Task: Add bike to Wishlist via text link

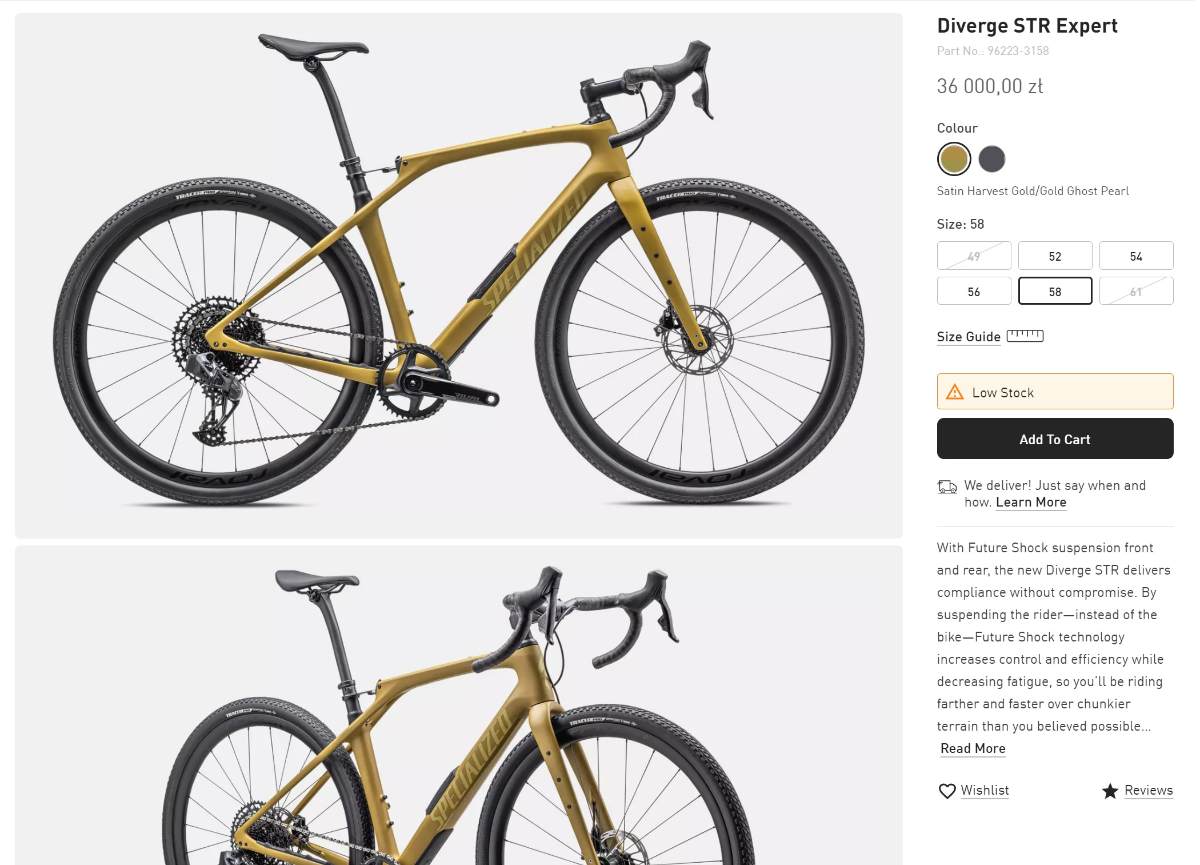Action: click(x=985, y=791)
